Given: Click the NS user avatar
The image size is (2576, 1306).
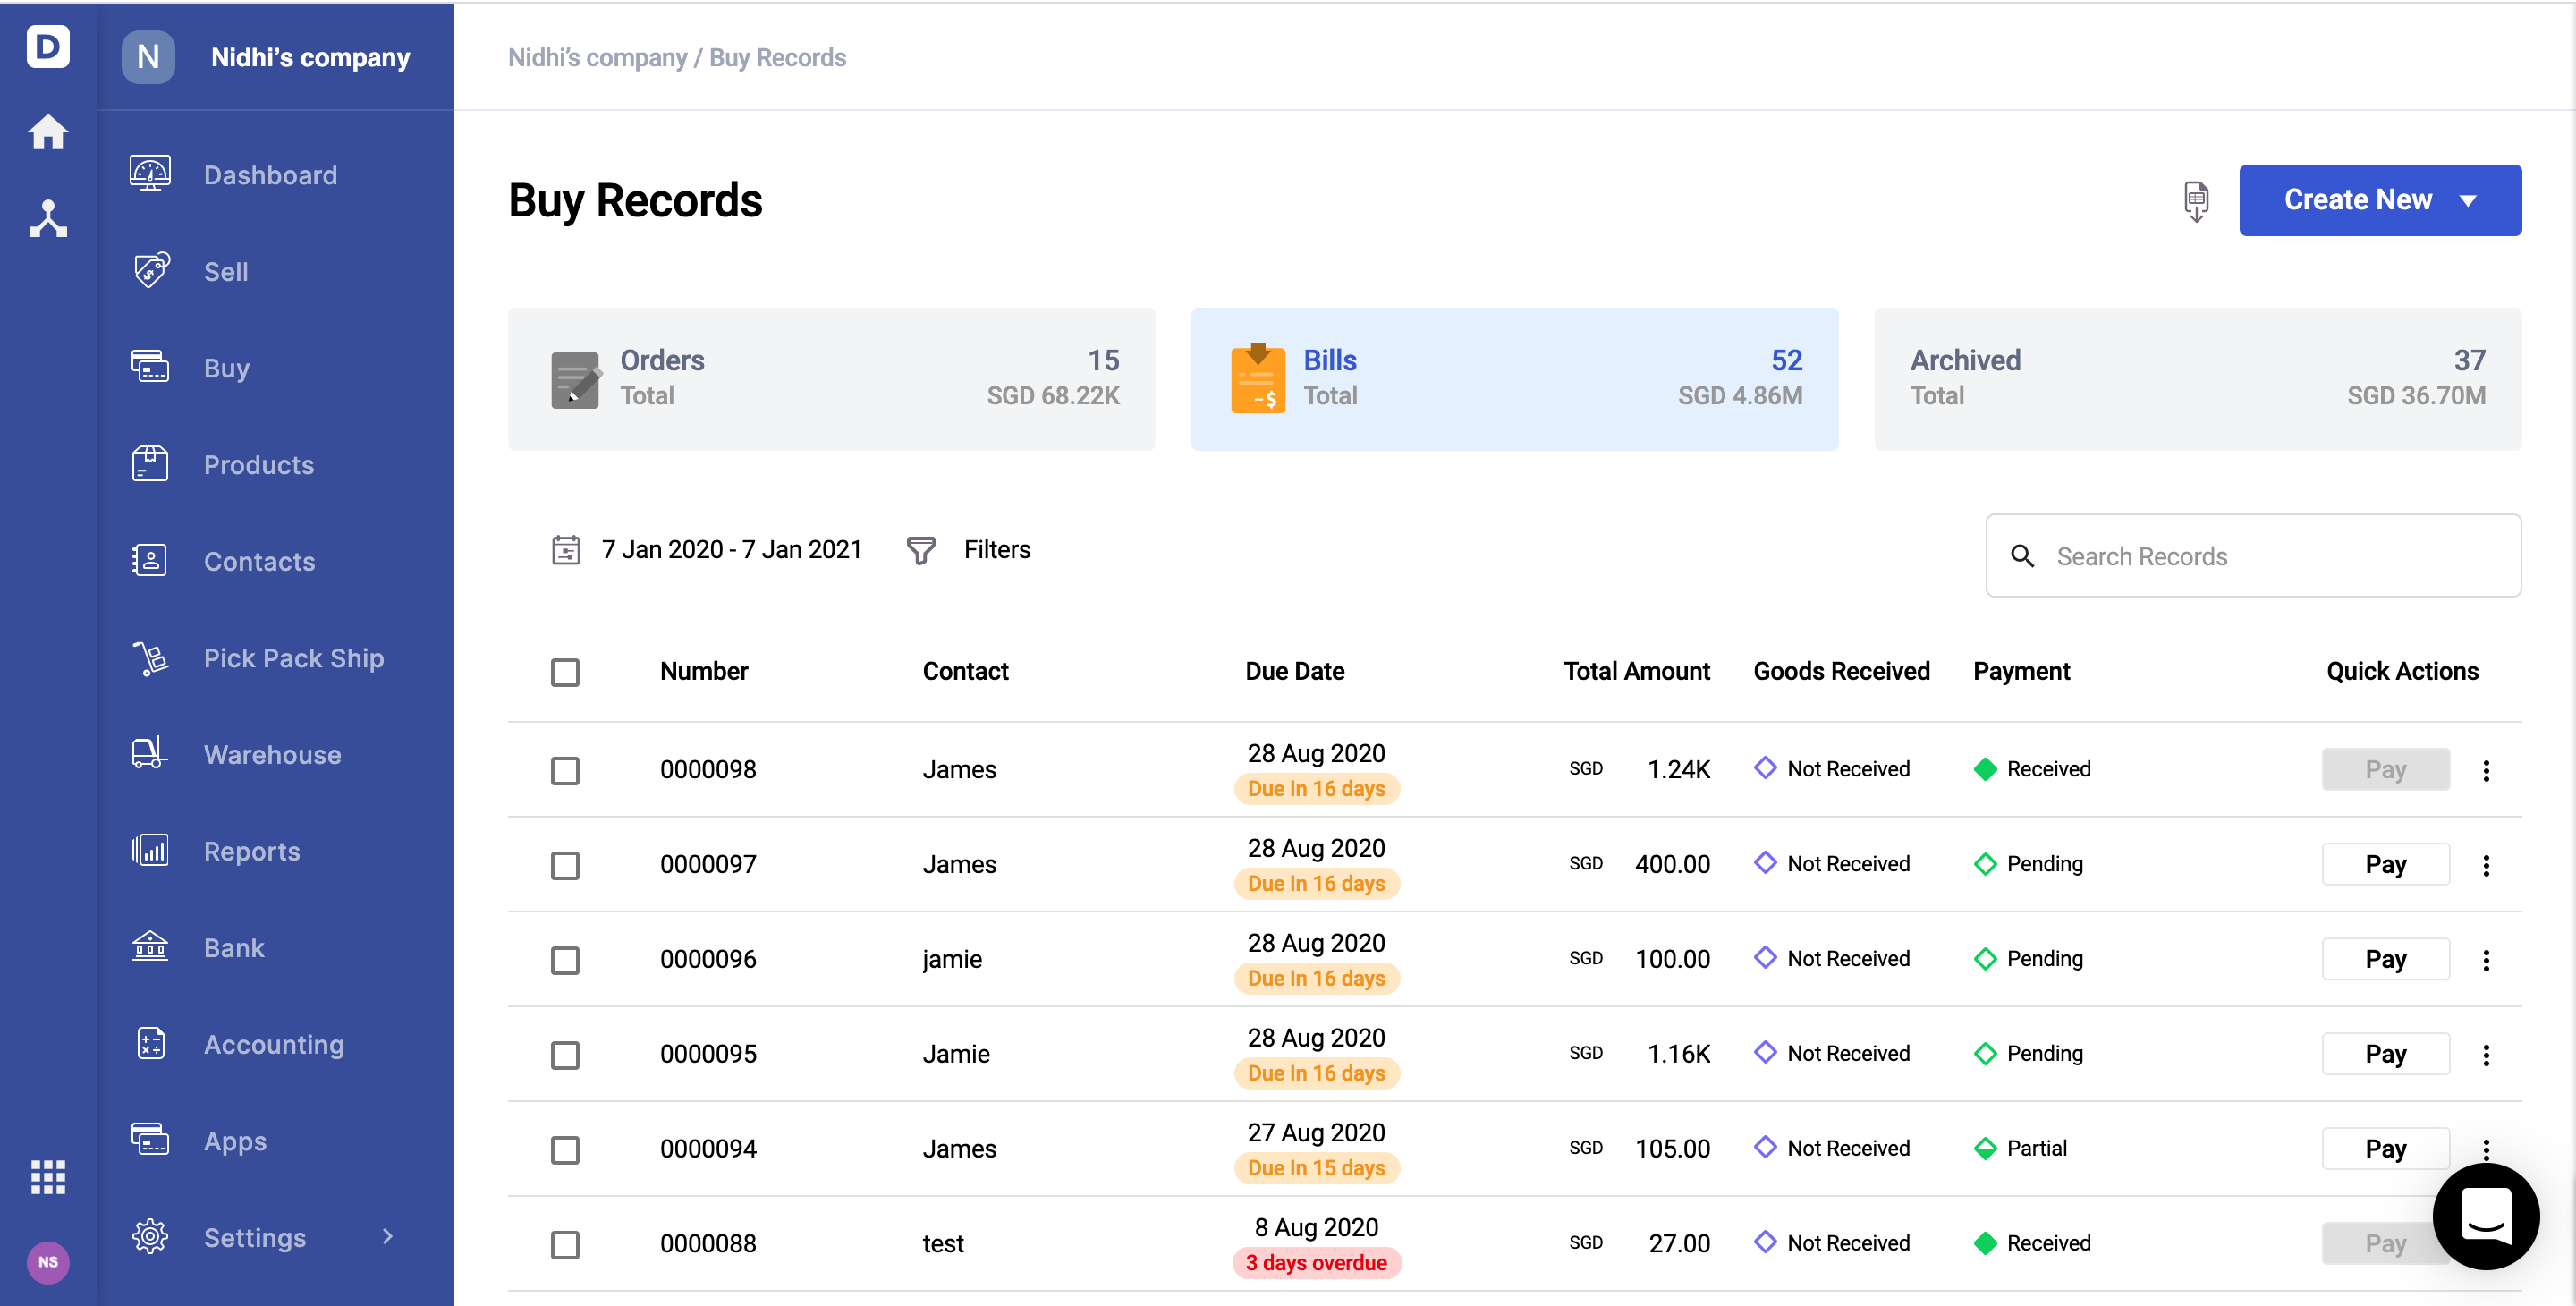Looking at the screenshot, I should coord(47,1262).
